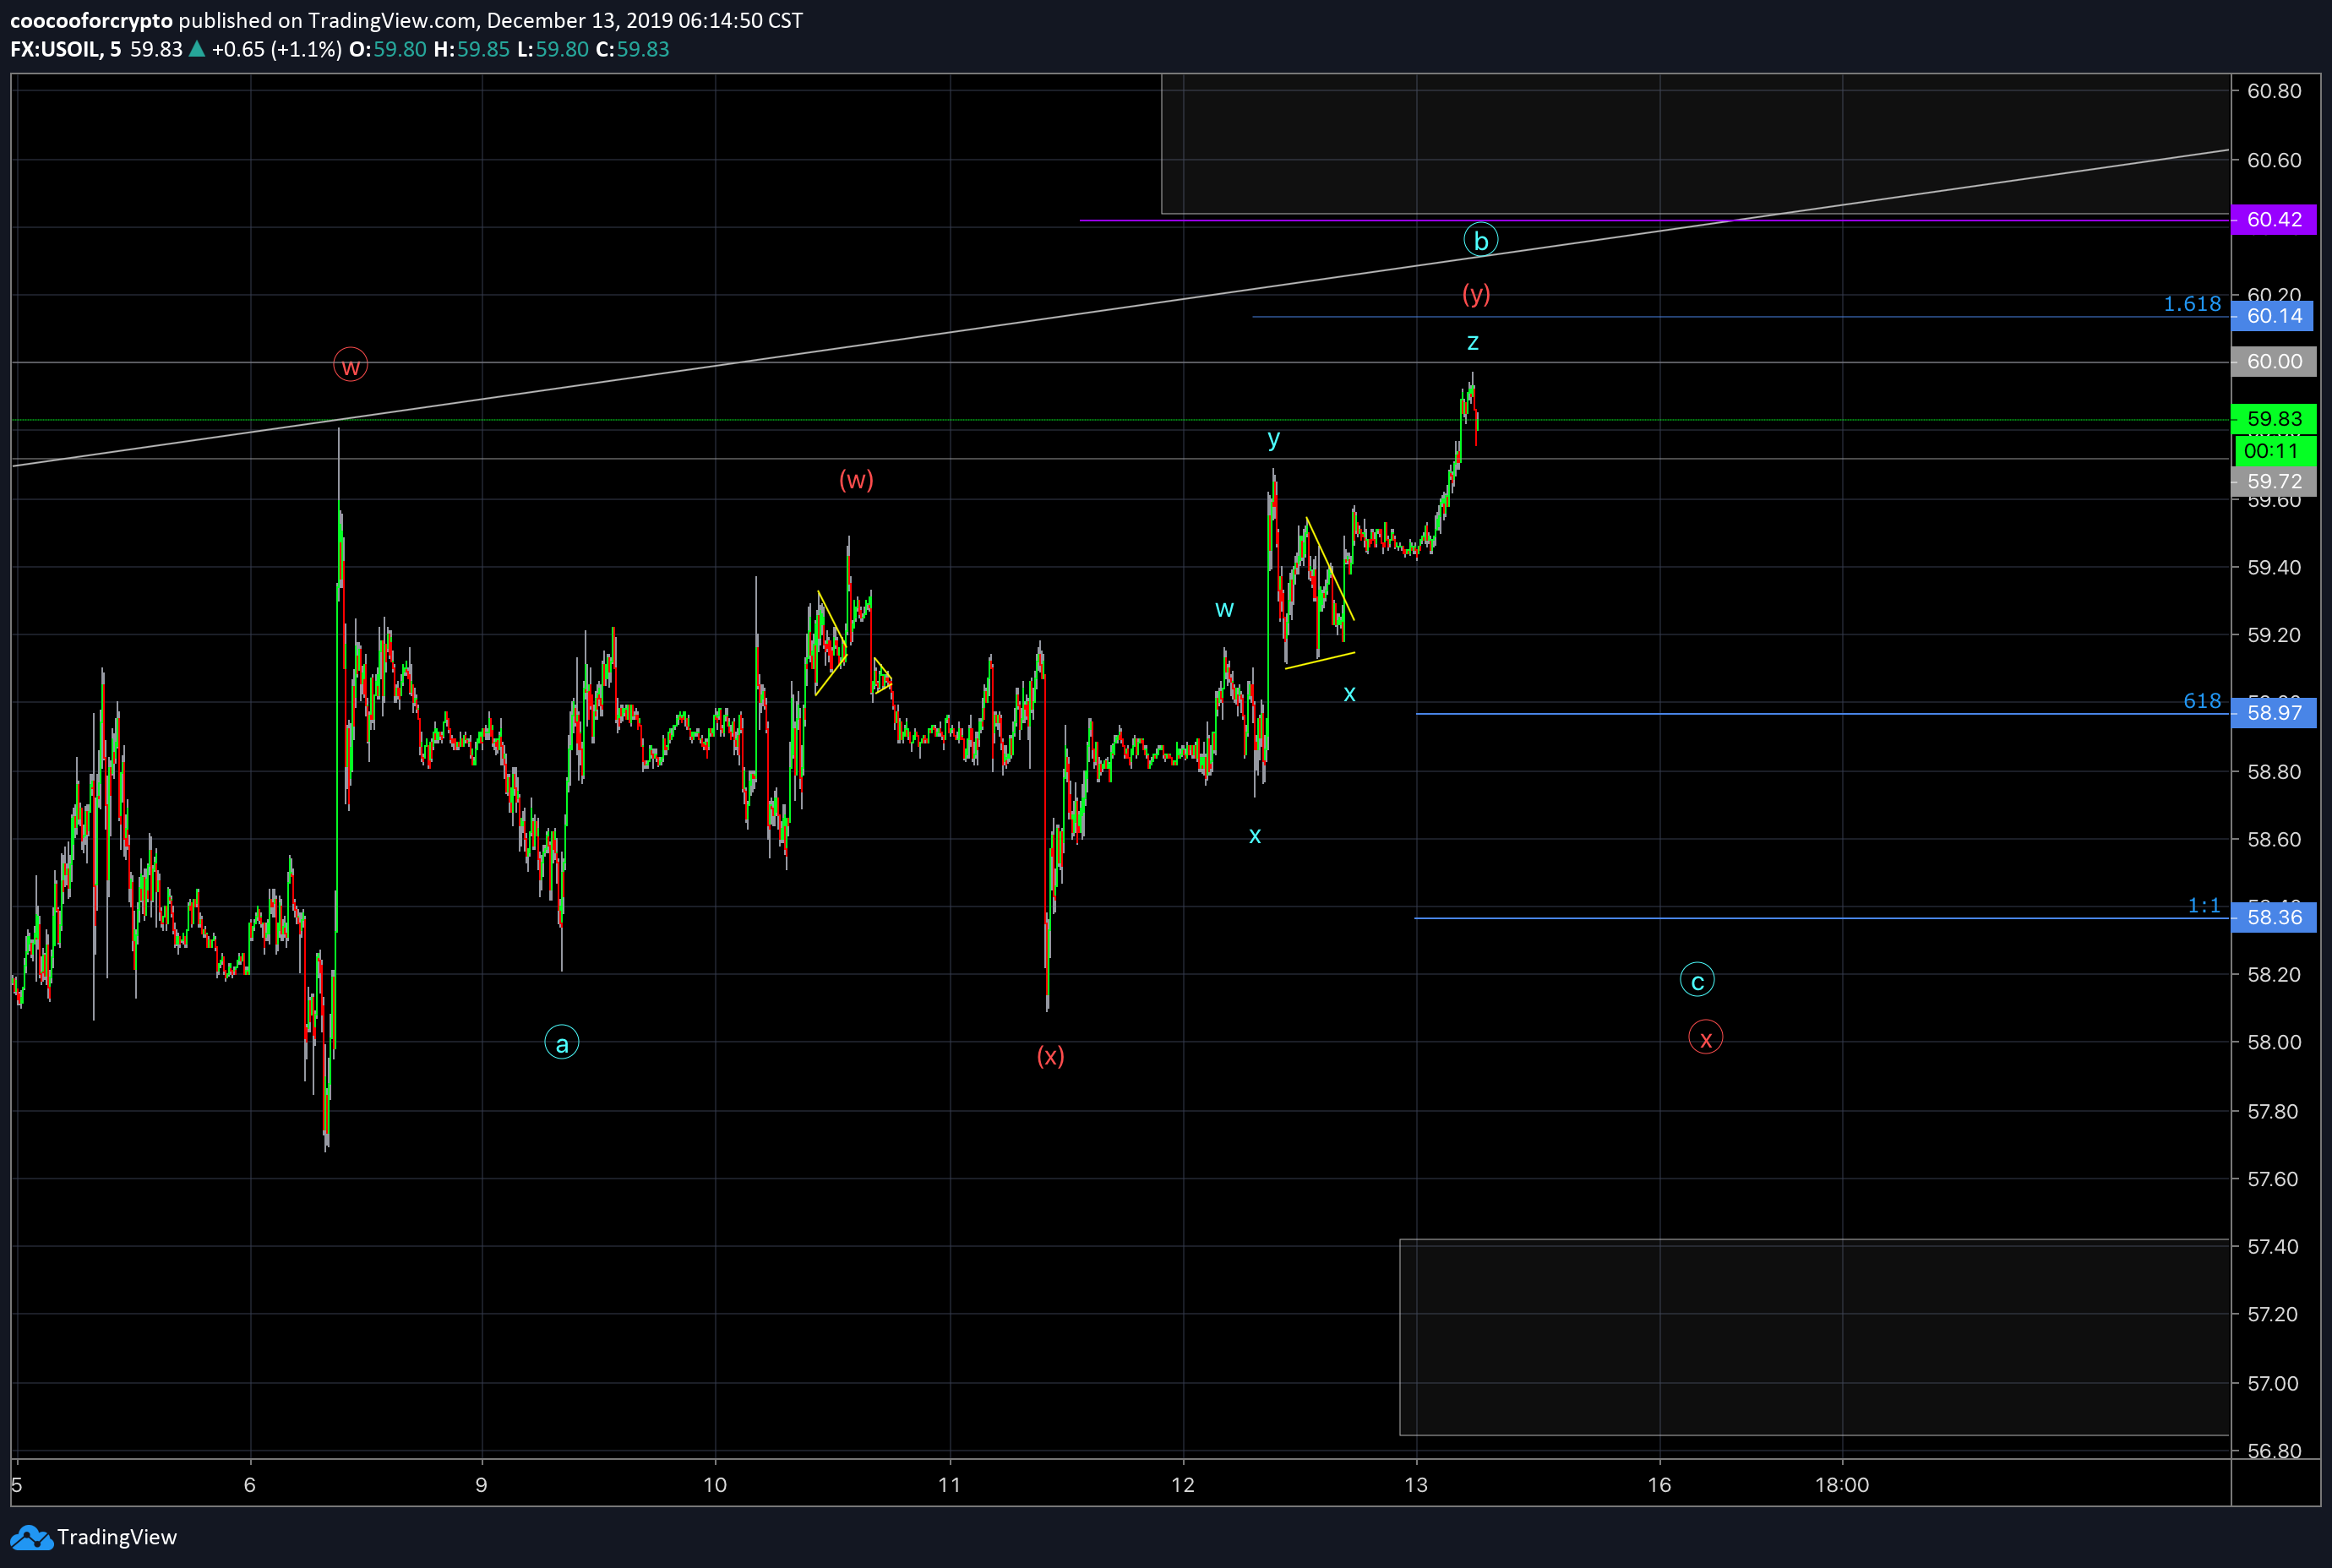Click the purple 60.42 price label

click(2273, 219)
